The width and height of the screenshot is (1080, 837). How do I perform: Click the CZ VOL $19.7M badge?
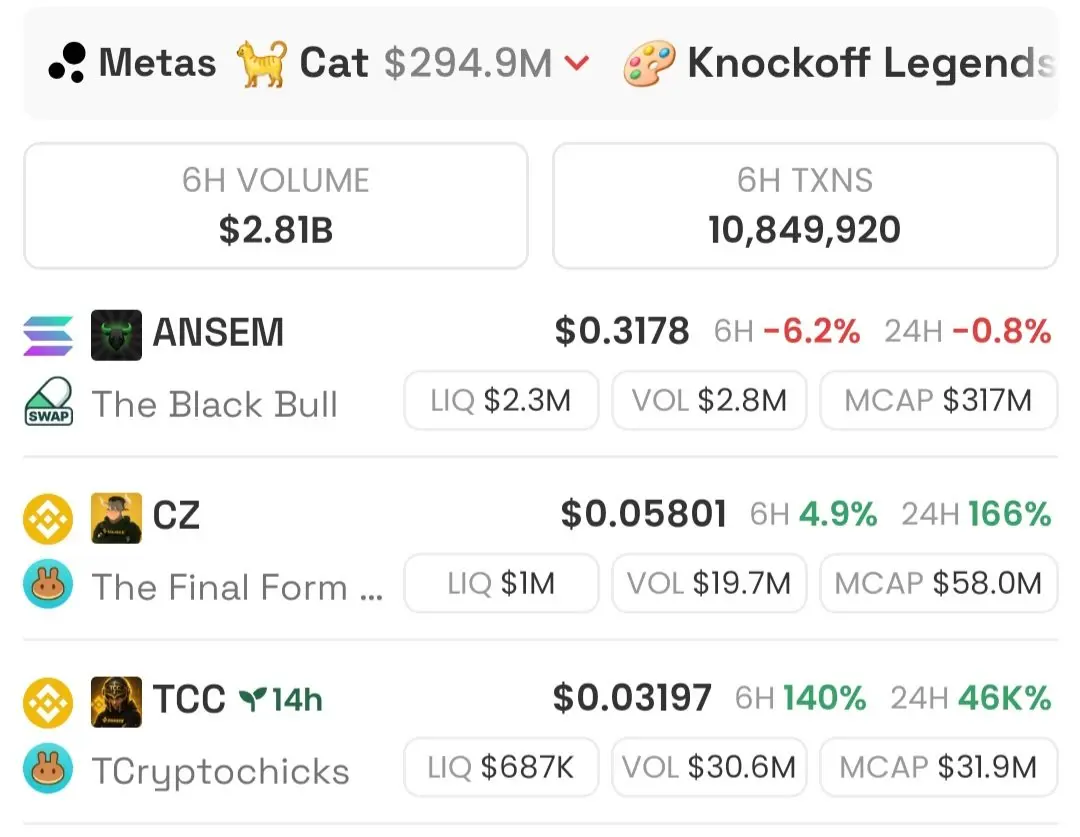pyautogui.click(x=709, y=583)
